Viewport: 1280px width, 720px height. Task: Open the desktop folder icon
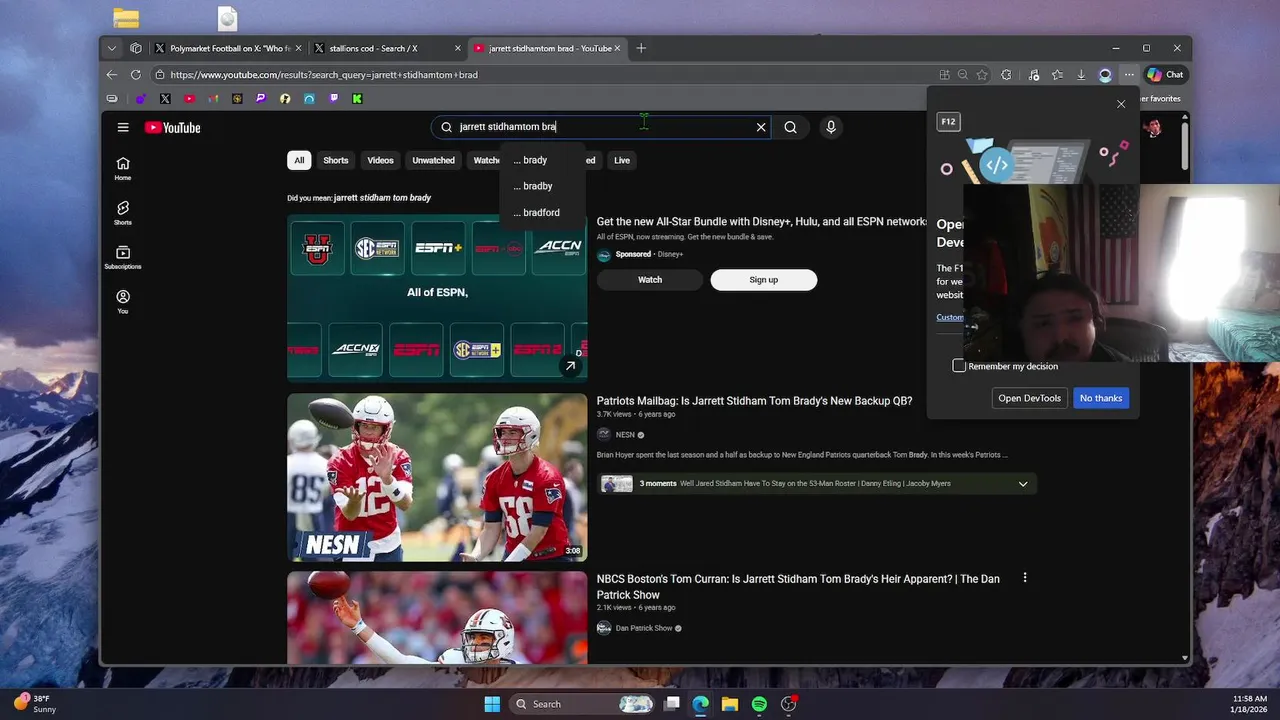[x=126, y=18]
